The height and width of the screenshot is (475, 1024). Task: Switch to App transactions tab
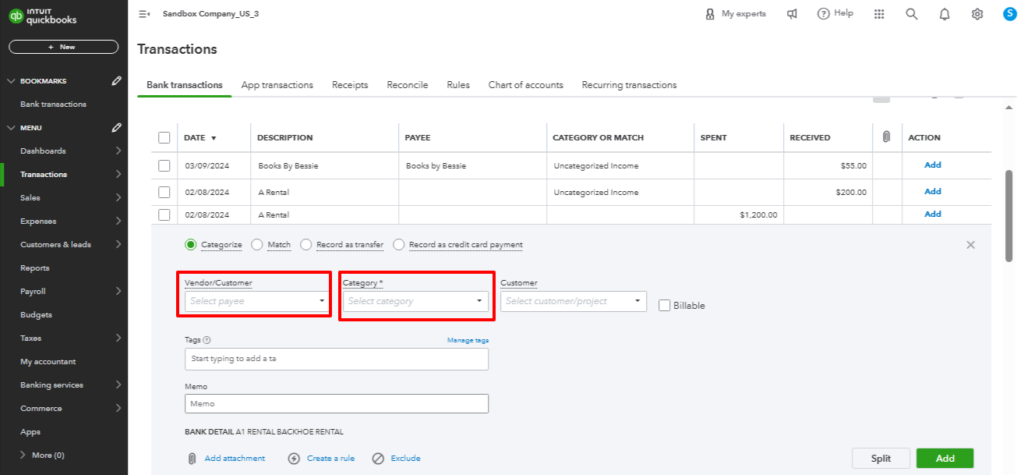pos(277,85)
